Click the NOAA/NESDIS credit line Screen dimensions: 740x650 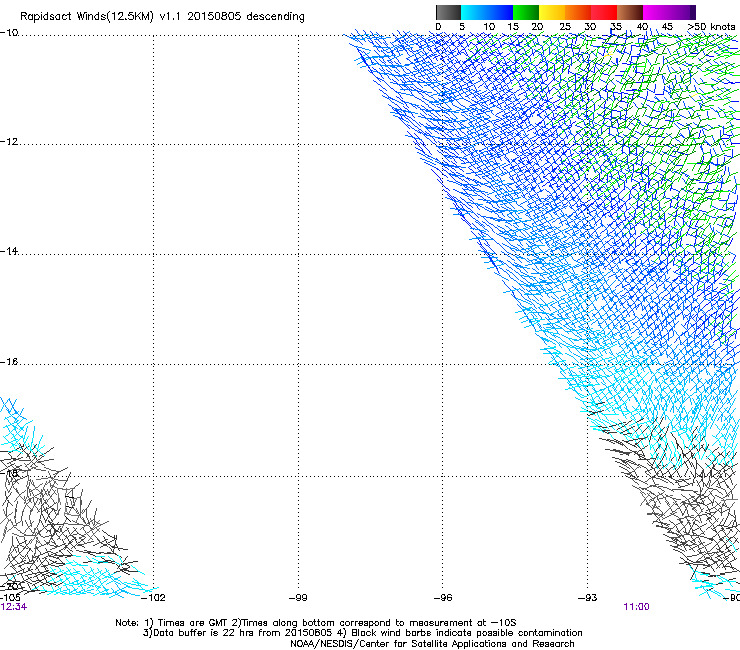(x=432, y=644)
